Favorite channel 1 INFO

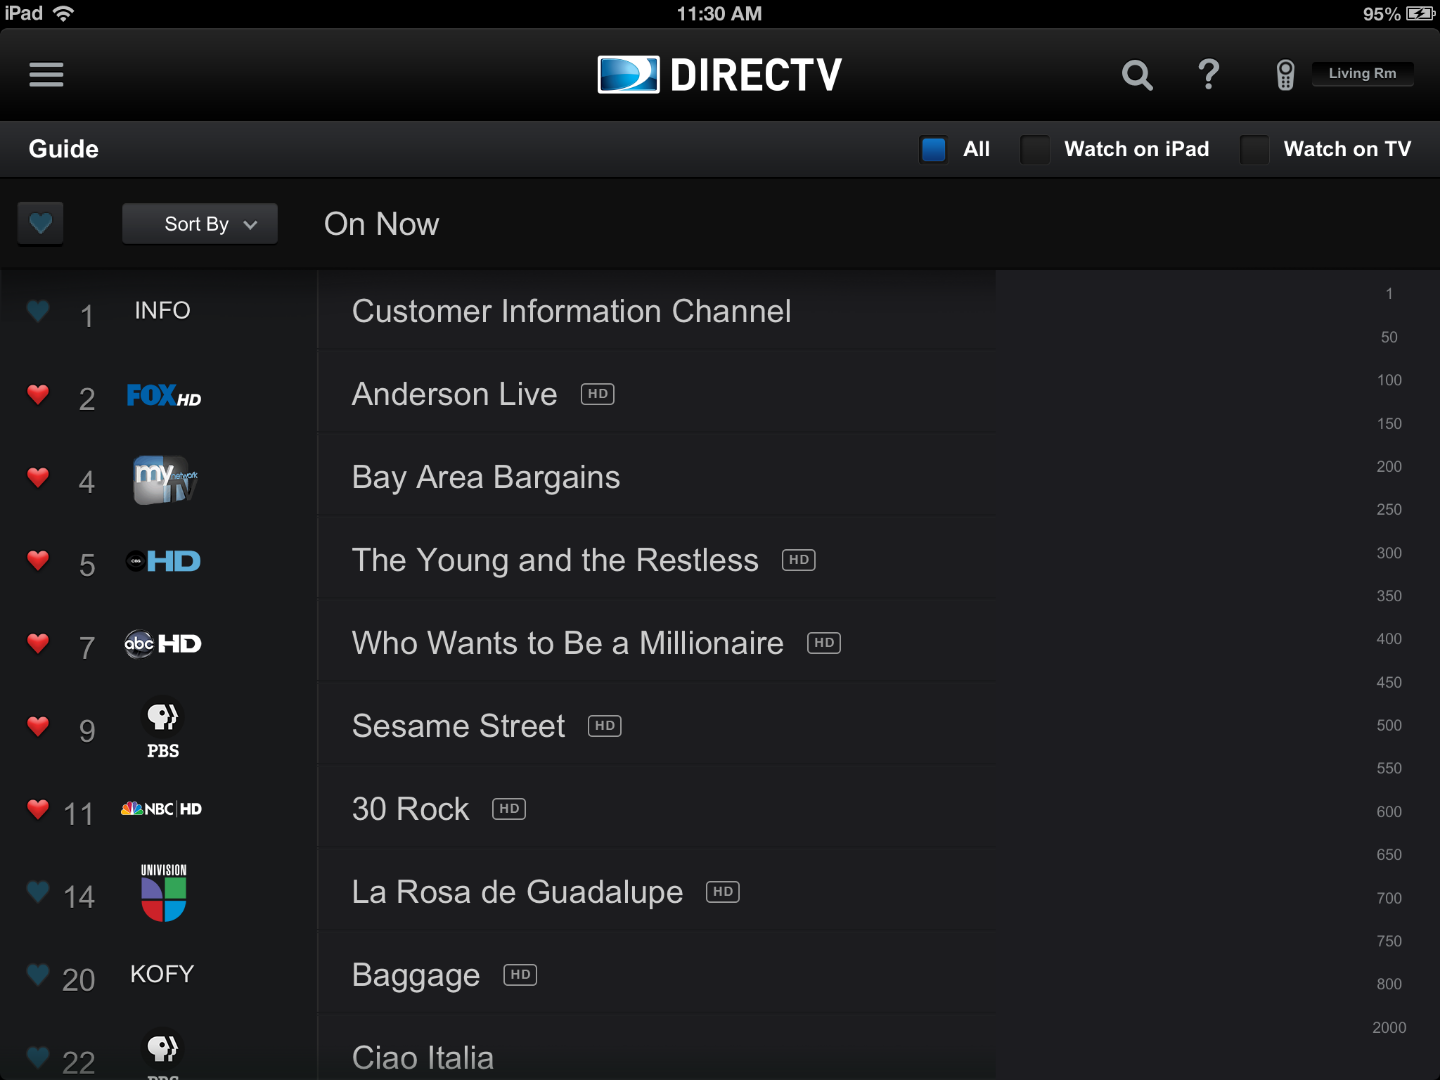pyautogui.click(x=37, y=311)
